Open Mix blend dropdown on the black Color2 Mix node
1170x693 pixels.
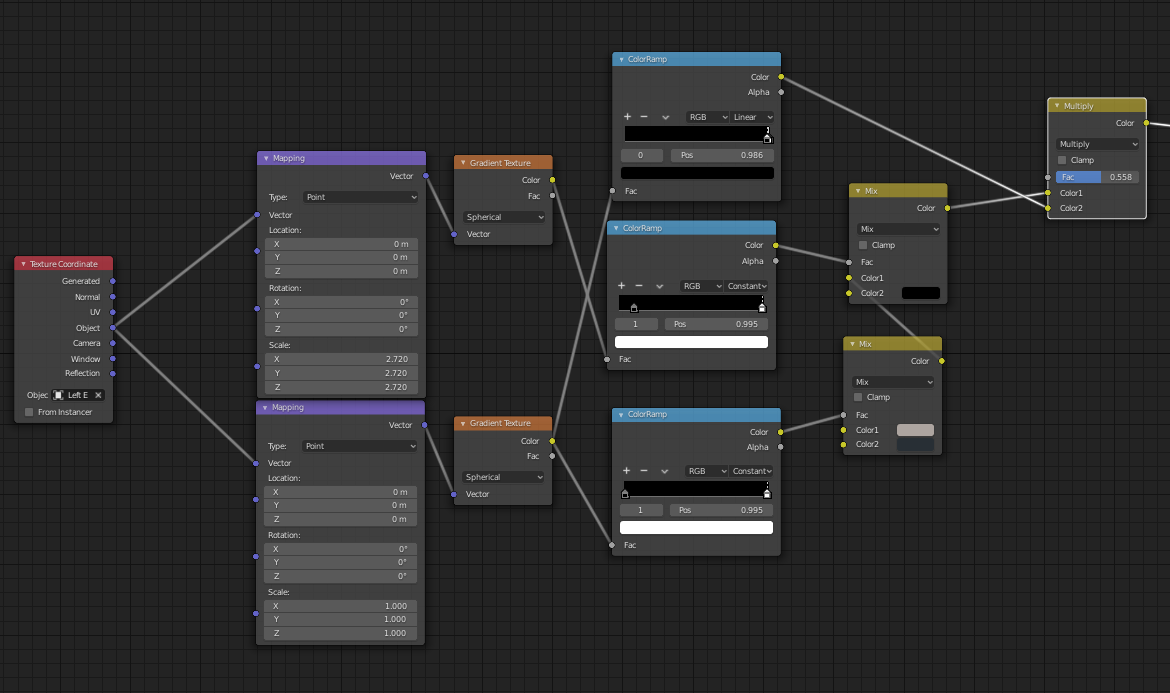pos(898,229)
